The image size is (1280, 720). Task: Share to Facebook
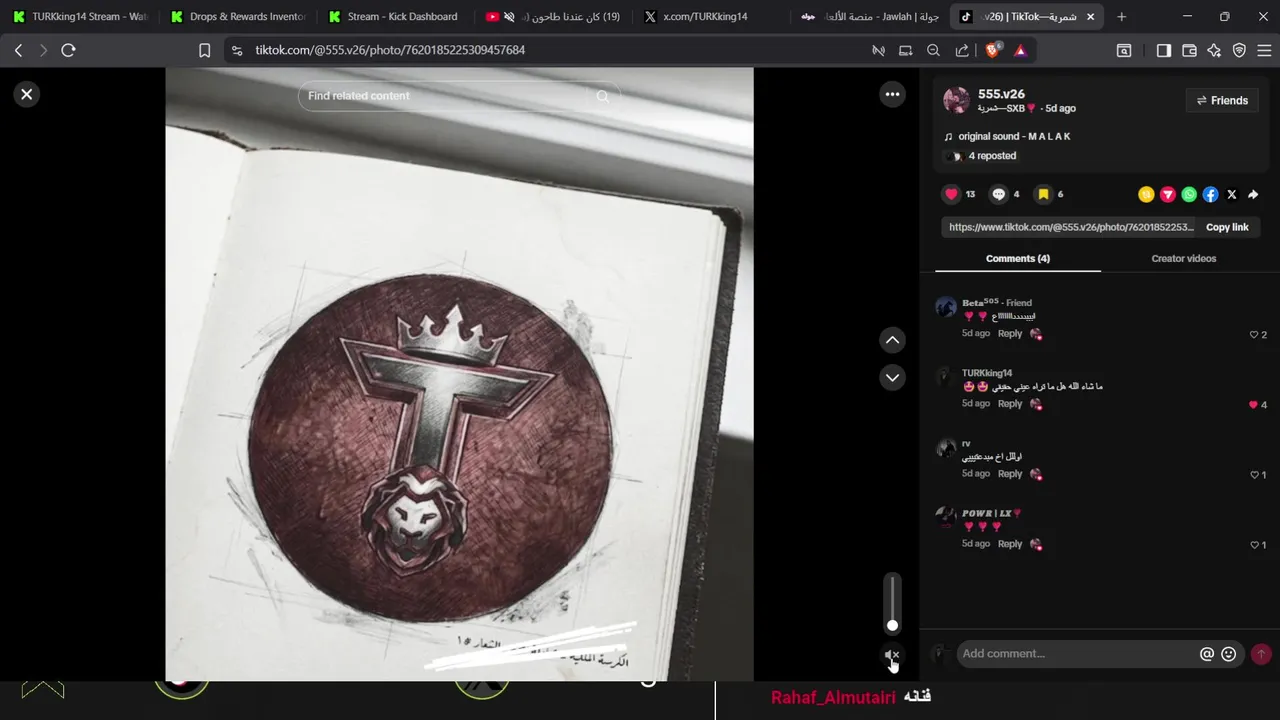tap(1210, 195)
